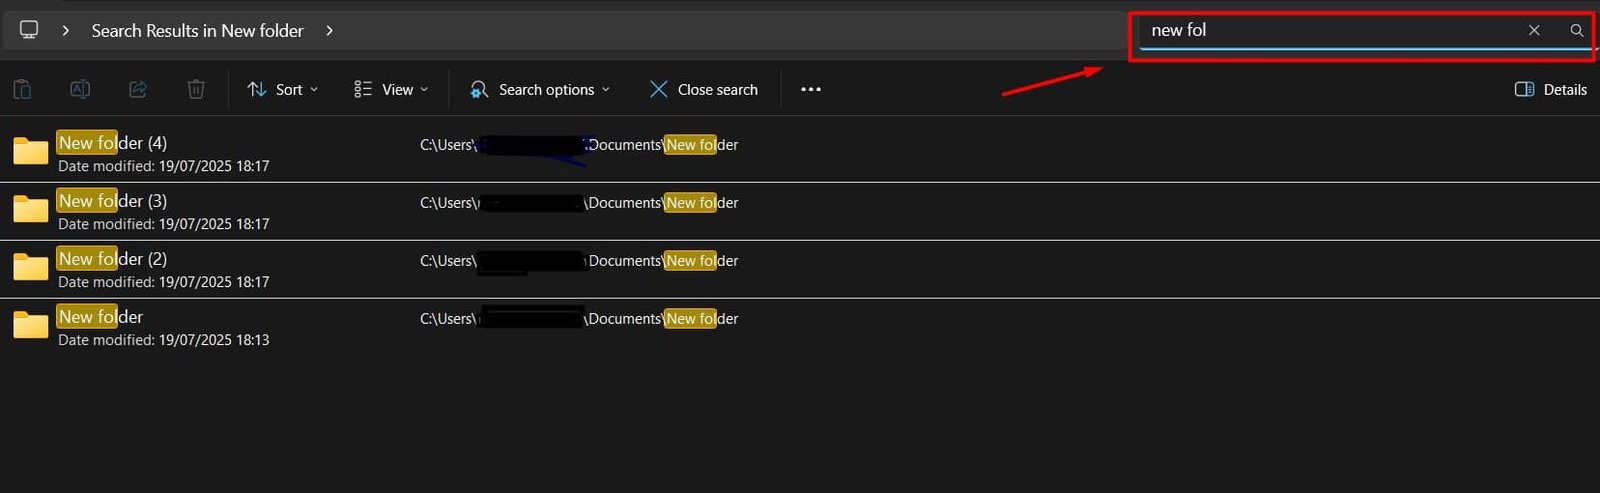Click date modified text under New folder (4)
1600x493 pixels.
click(x=164, y=166)
